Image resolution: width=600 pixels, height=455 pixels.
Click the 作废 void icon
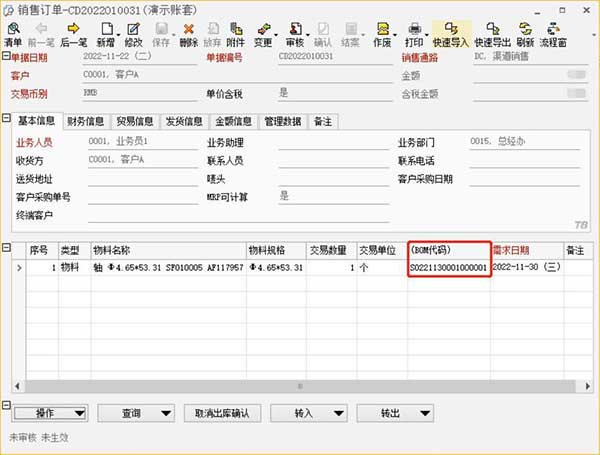pos(382,34)
